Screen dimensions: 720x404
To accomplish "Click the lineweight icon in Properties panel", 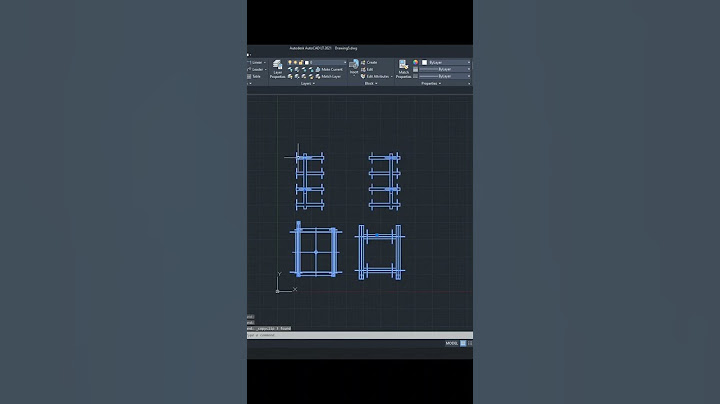I will (416, 69).
